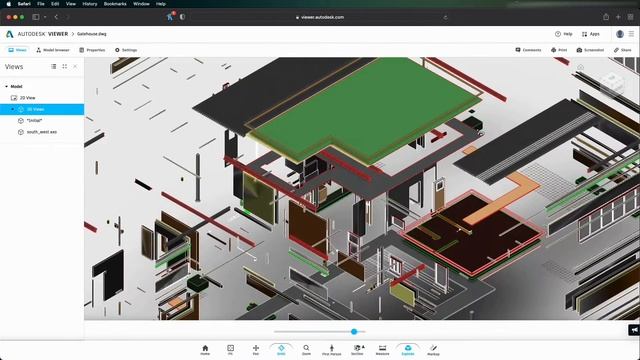Enable First Person navigation
This screenshot has height=360, width=640.
tap(331, 350)
